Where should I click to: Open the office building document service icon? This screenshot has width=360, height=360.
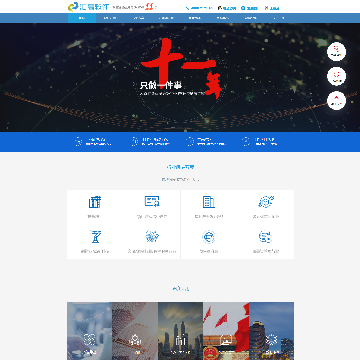click(209, 202)
